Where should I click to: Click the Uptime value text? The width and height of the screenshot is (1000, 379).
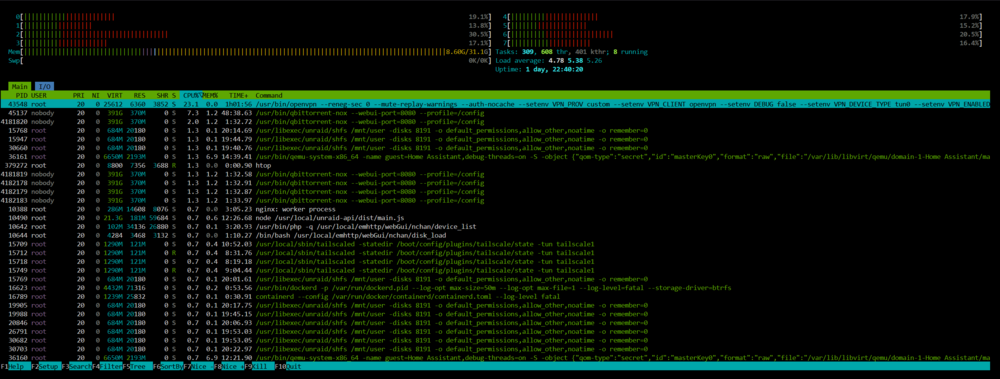(x=553, y=70)
